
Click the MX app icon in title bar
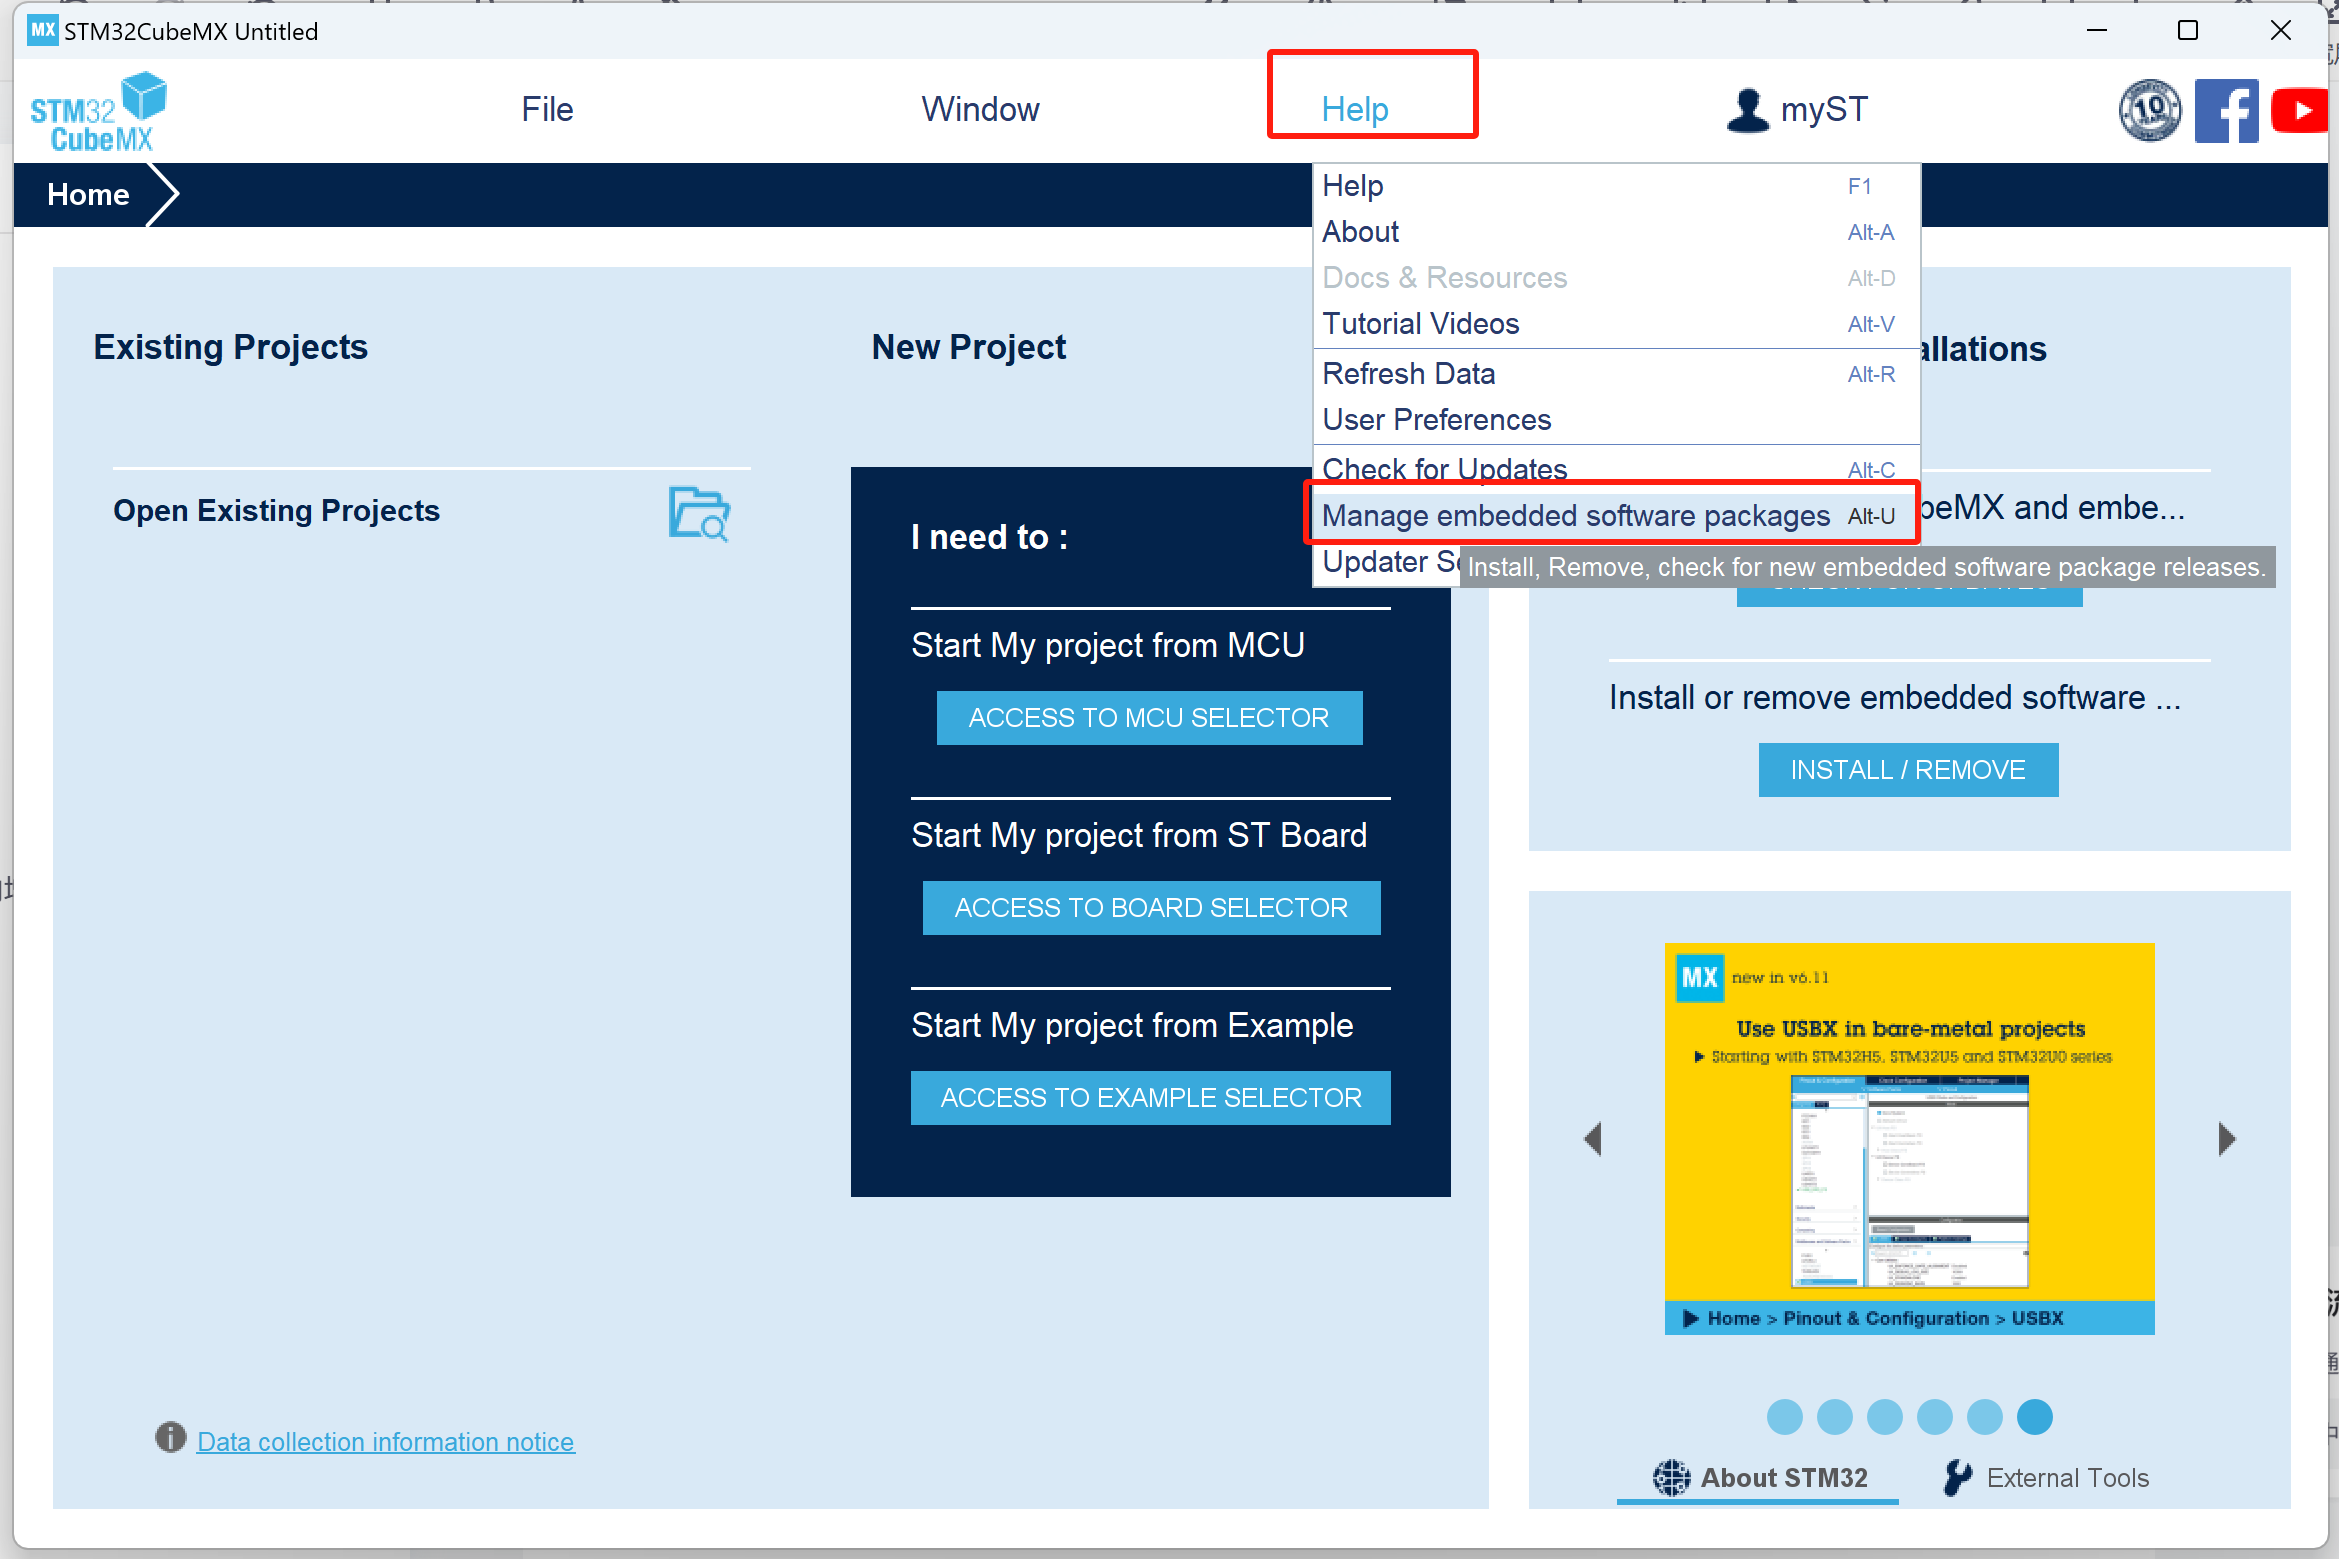[x=42, y=30]
